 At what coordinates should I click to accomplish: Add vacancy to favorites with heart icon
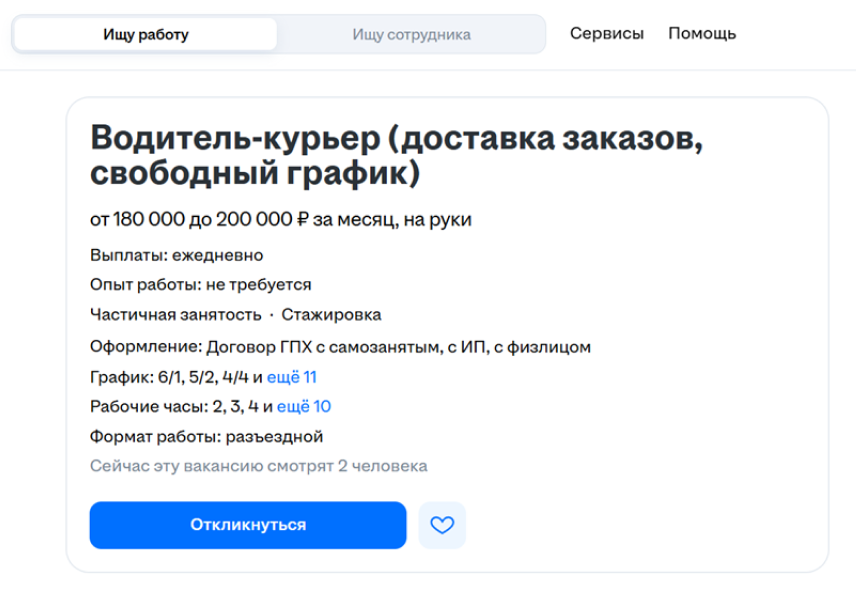442,525
